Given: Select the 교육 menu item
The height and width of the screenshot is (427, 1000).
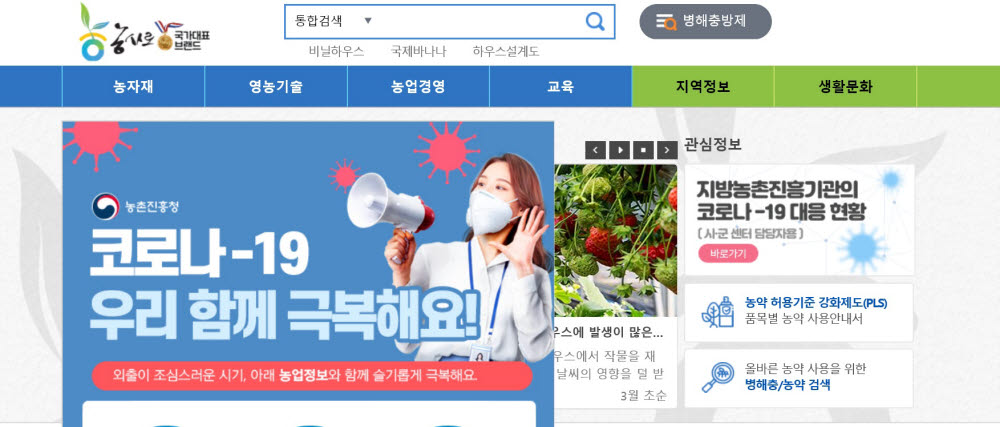Looking at the screenshot, I should tap(561, 87).
